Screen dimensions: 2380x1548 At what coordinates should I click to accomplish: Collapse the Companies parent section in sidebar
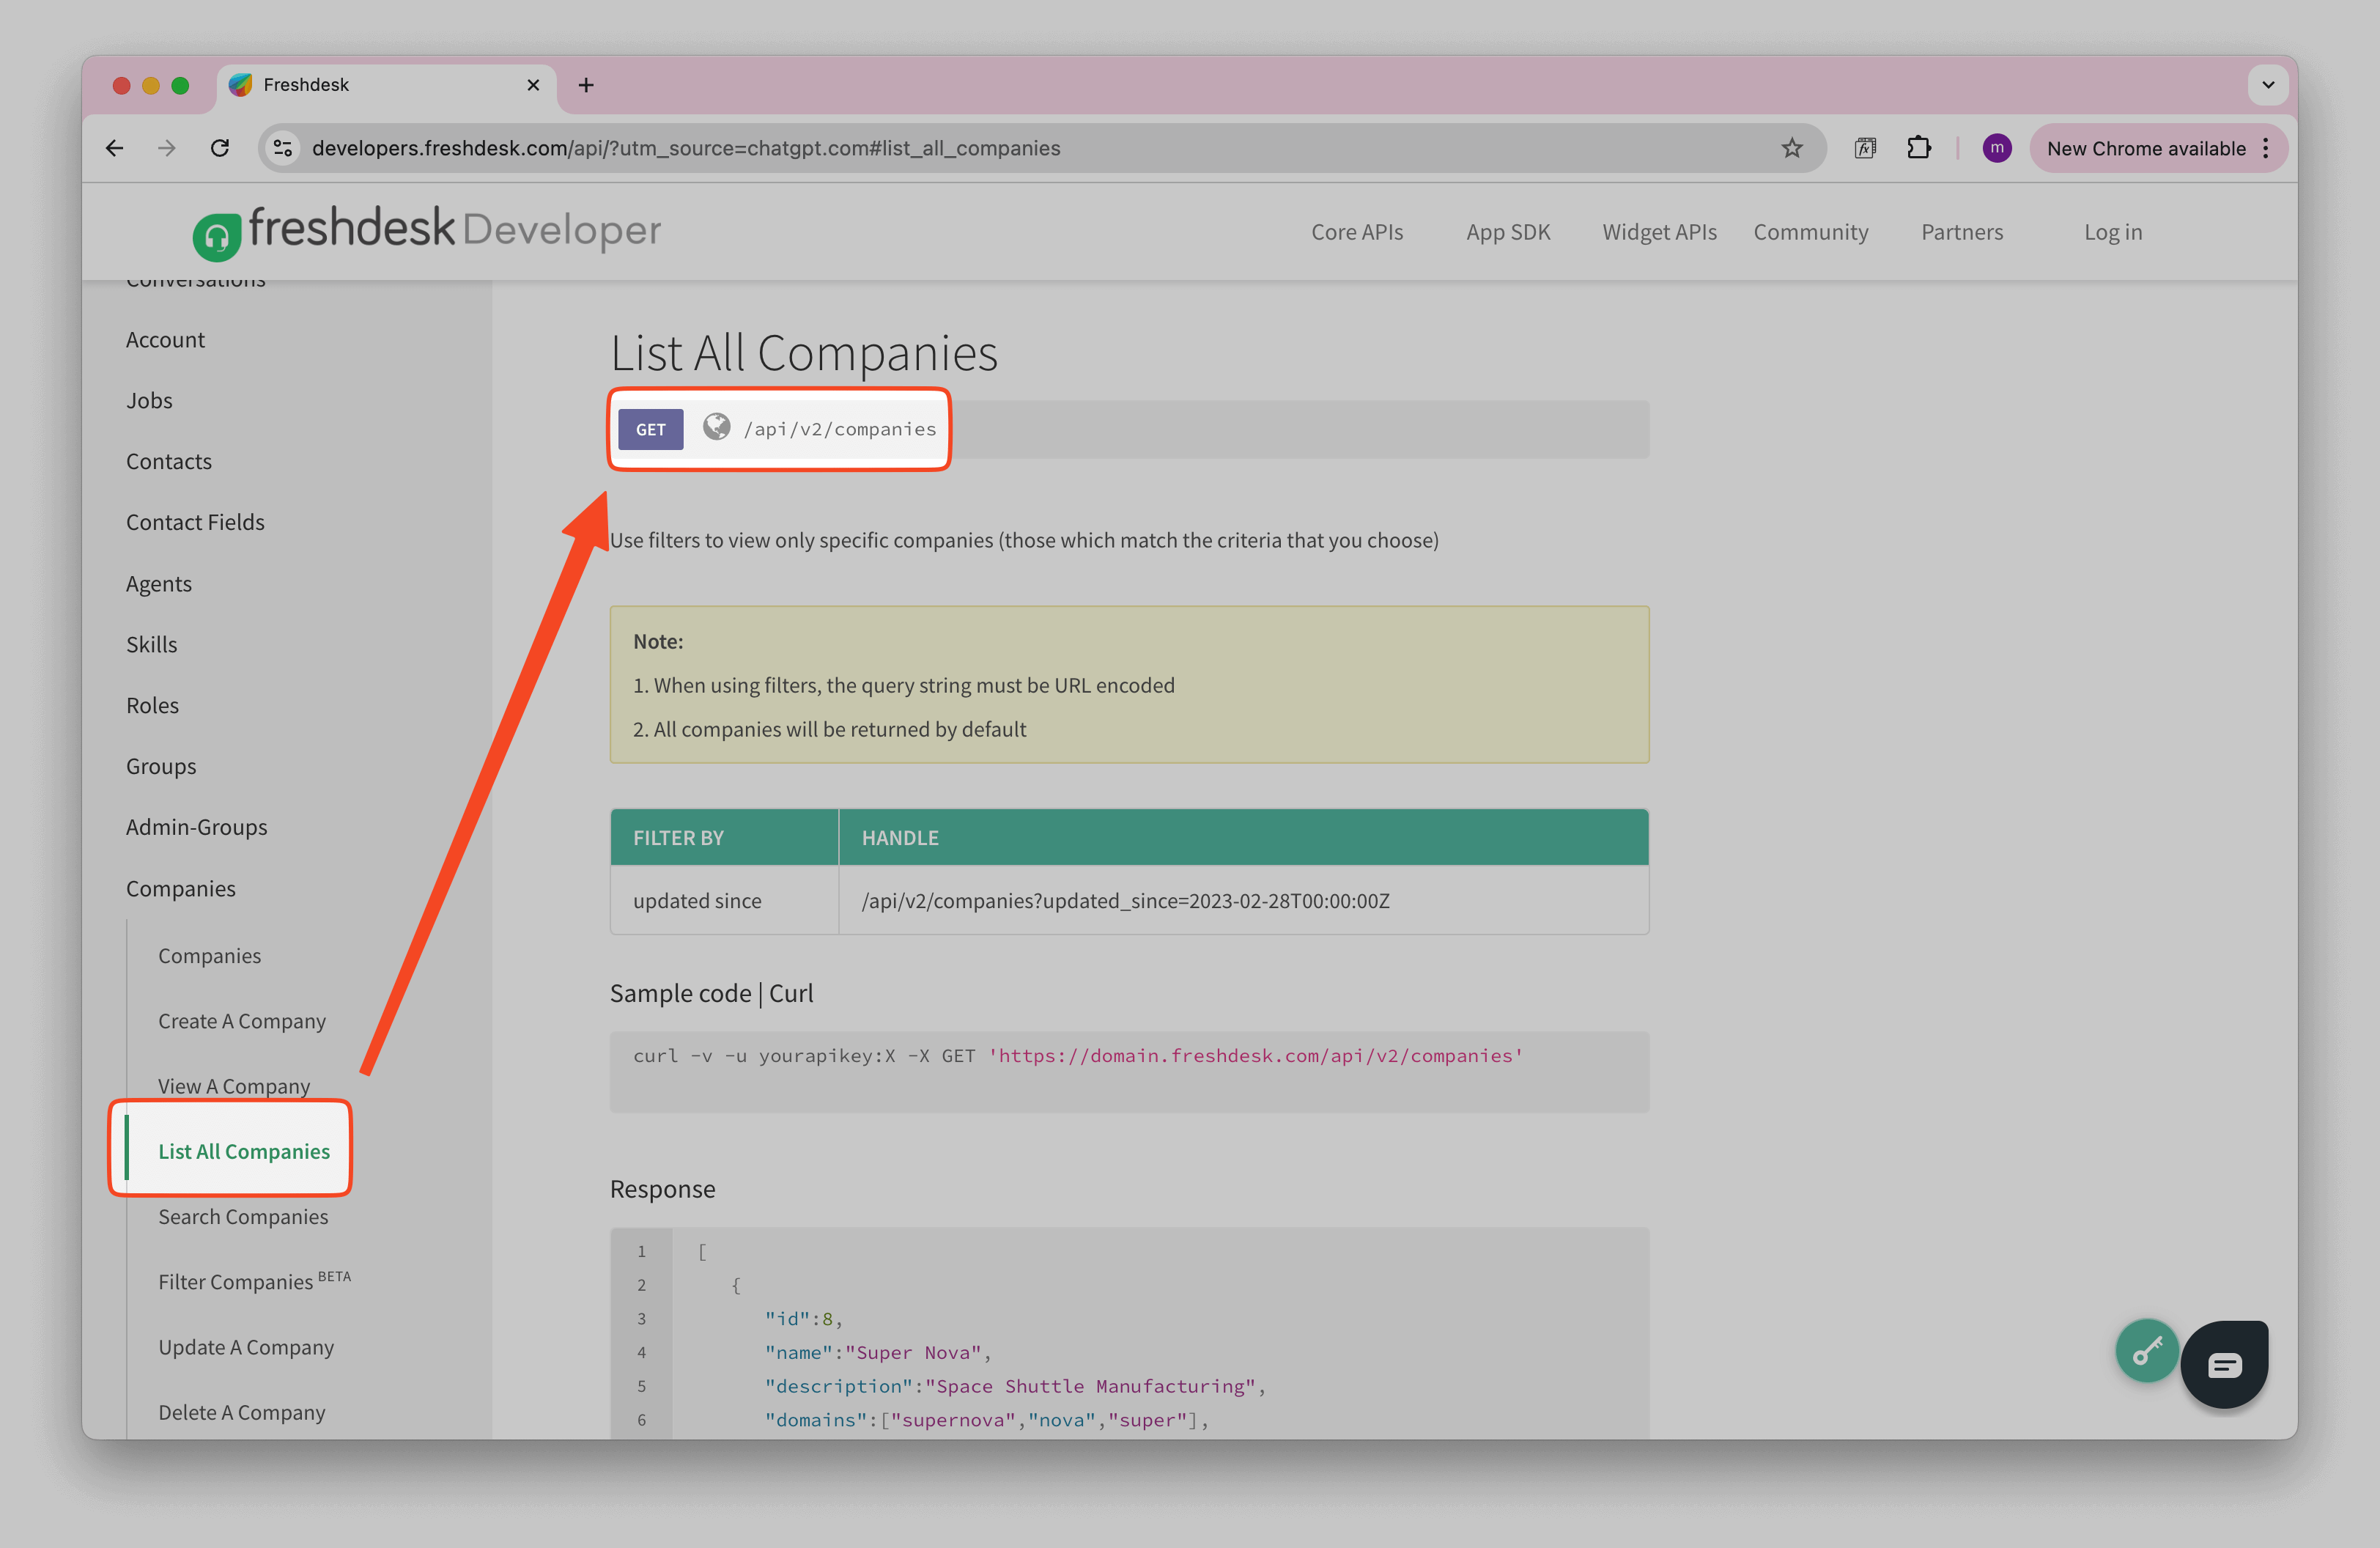[x=181, y=889]
